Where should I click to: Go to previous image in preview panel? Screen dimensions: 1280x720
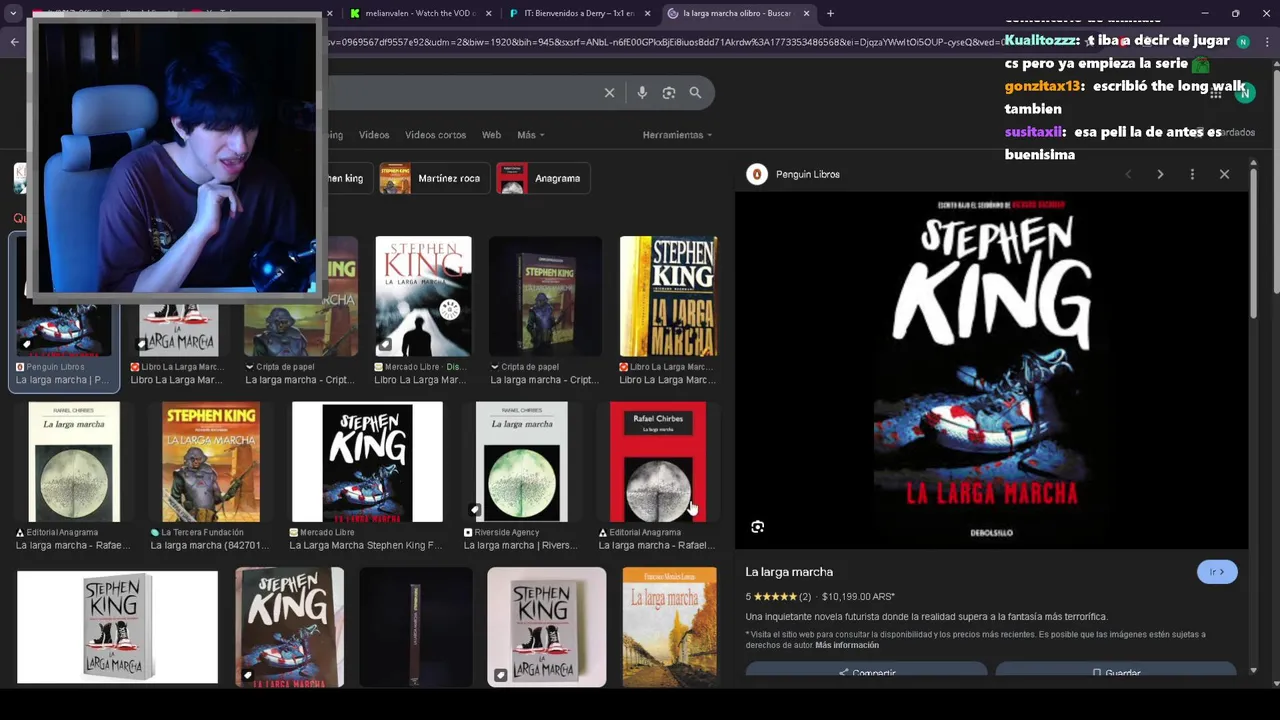click(1128, 174)
